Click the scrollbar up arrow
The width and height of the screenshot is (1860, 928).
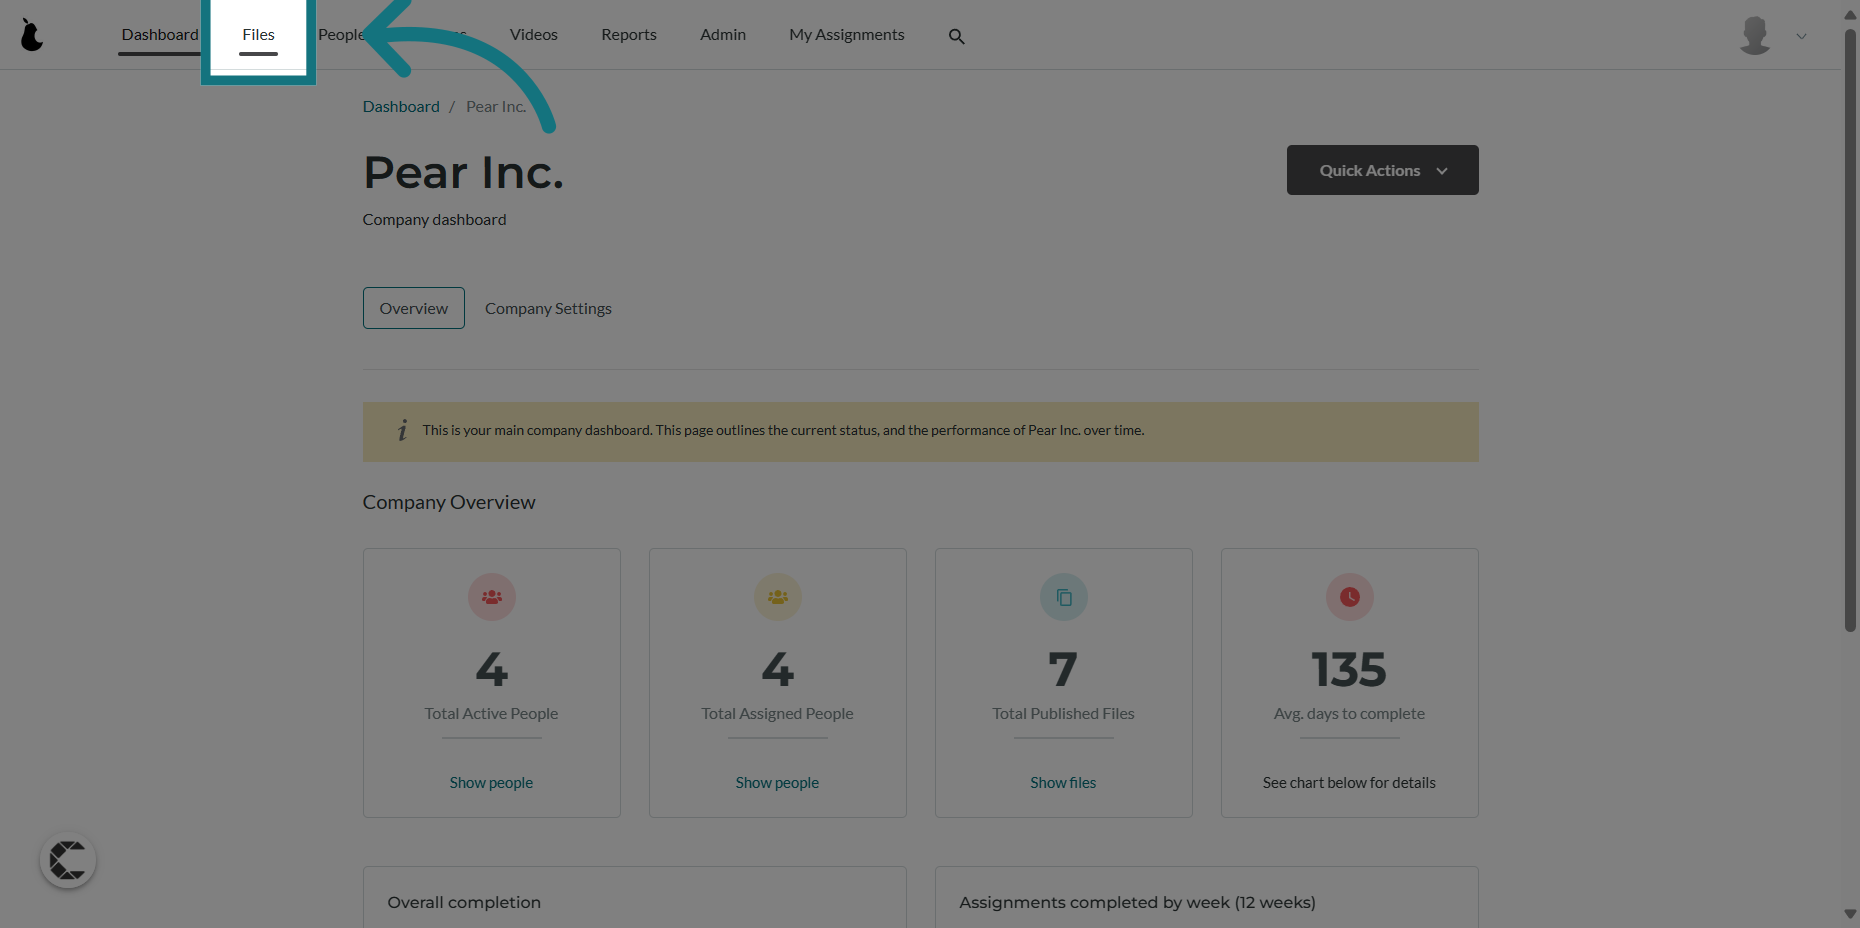[1850, 13]
